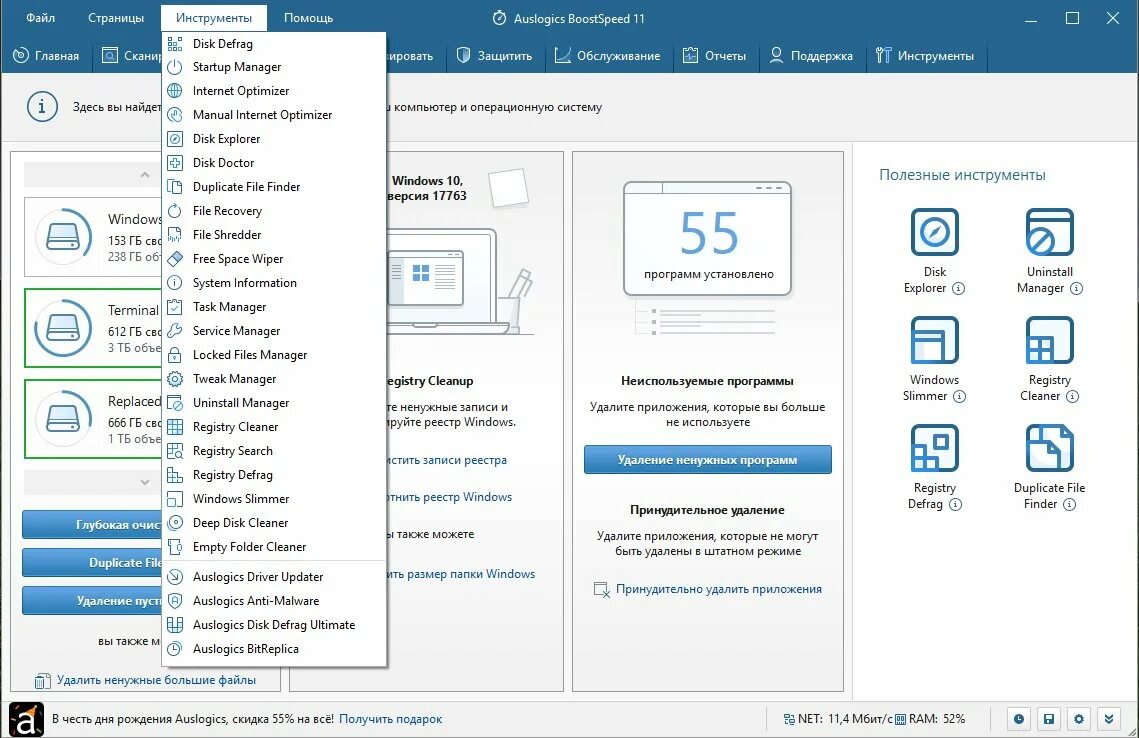Open Windows Slimmer icon in right panel
The image size is (1139, 738).
click(934, 340)
